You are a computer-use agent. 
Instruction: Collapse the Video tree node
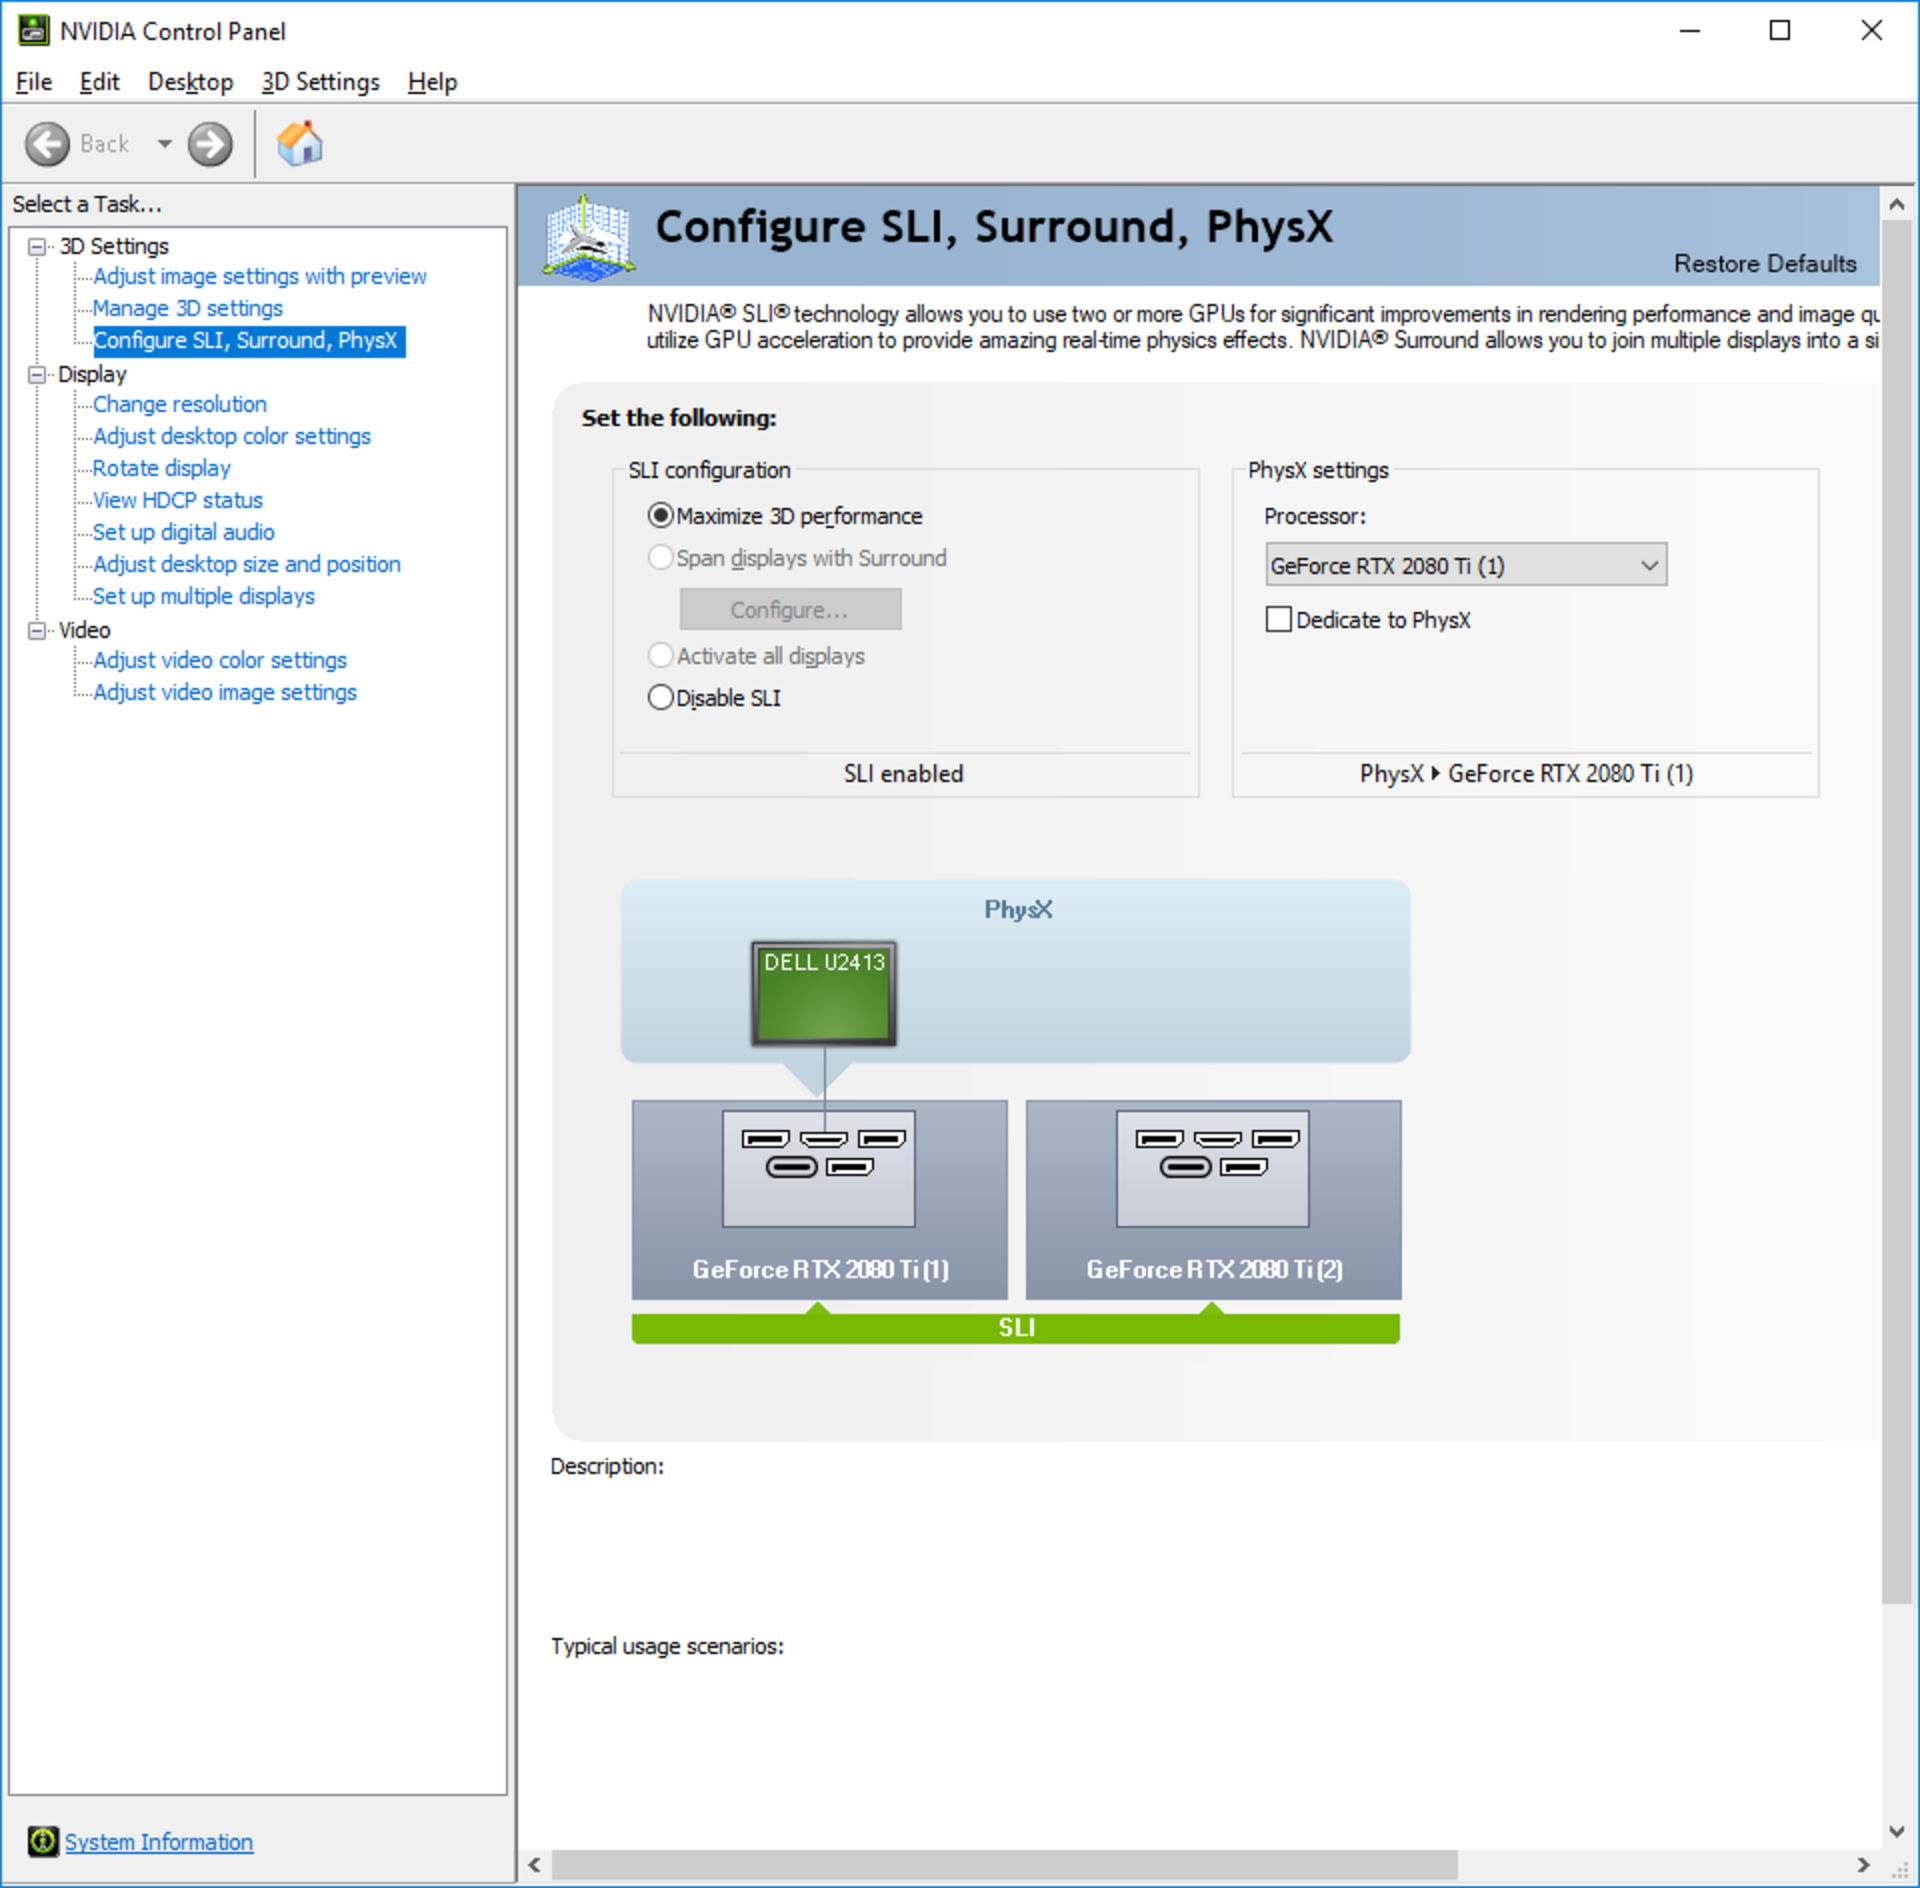[x=37, y=630]
